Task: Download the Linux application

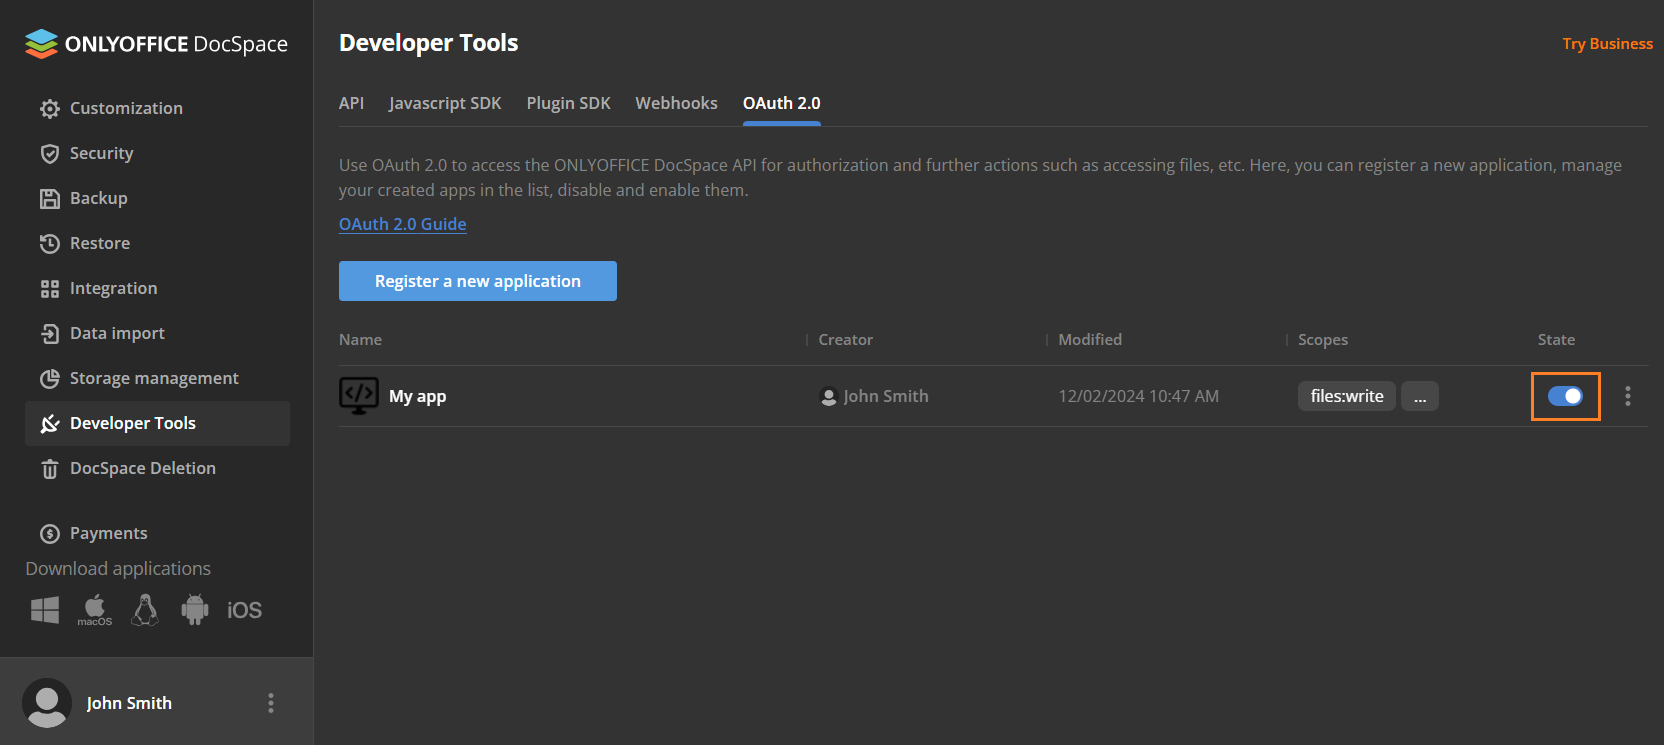Action: pyautogui.click(x=145, y=610)
